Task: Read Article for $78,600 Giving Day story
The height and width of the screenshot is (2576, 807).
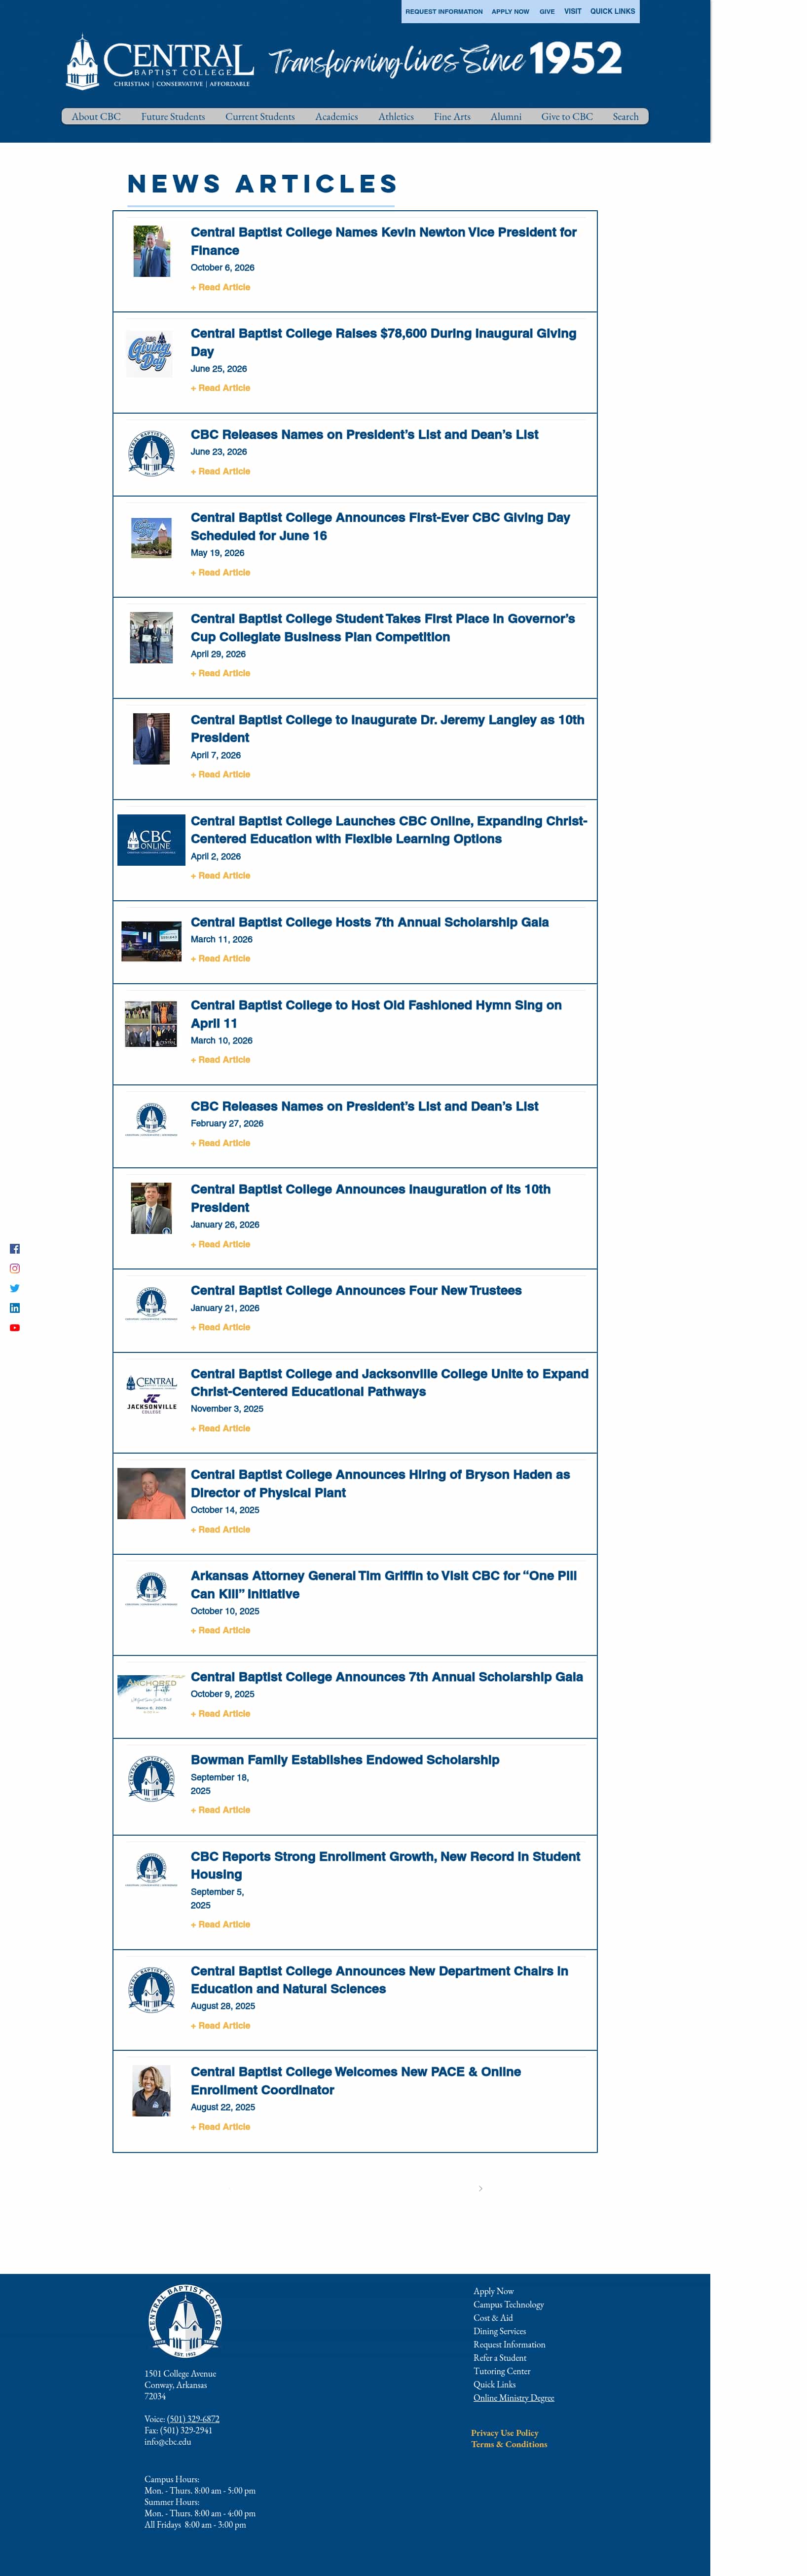Action: click(221, 388)
